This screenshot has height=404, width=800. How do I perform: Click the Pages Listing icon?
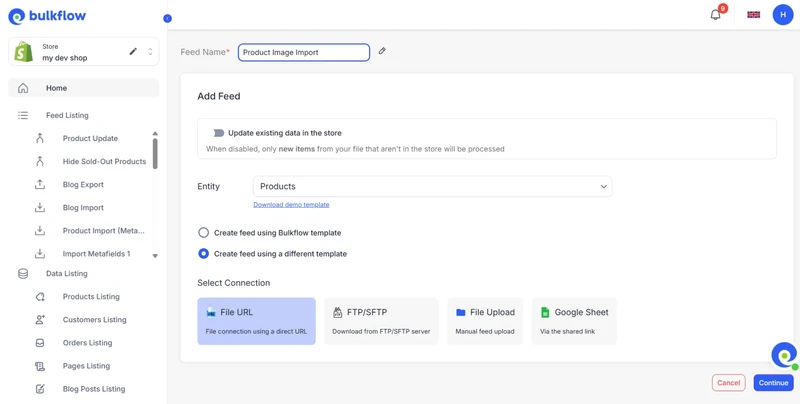(40, 366)
